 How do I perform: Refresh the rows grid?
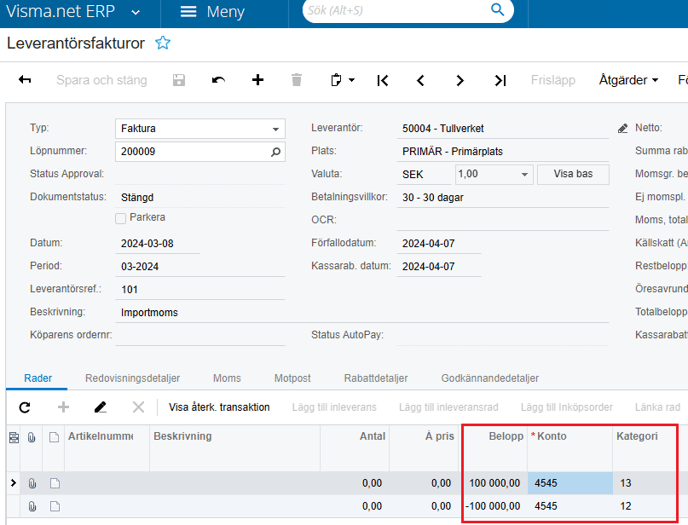click(x=25, y=407)
